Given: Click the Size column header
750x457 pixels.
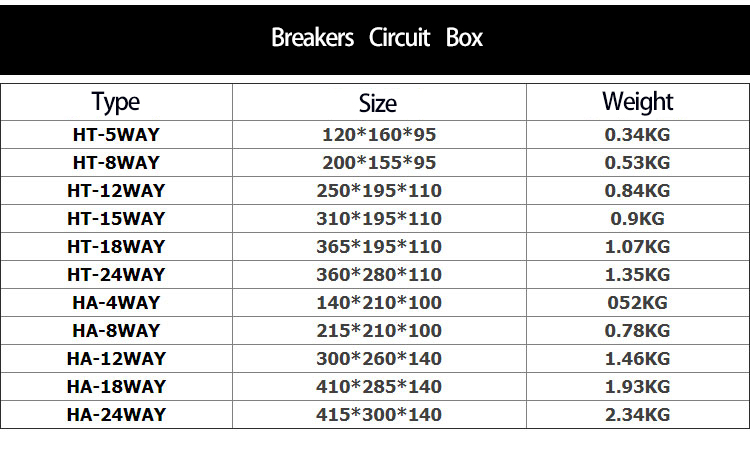Looking at the screenshot, I should click(x=378, y=103).
